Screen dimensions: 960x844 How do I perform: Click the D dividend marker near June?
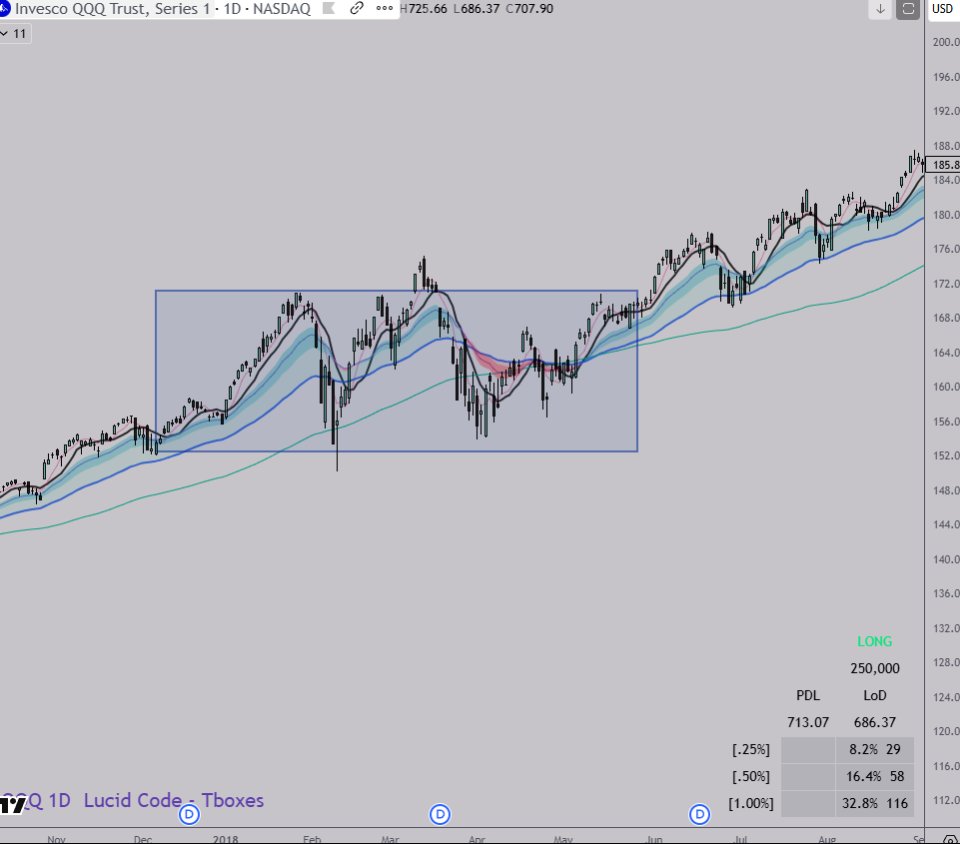pyautogui.click(x=699, y=815)
